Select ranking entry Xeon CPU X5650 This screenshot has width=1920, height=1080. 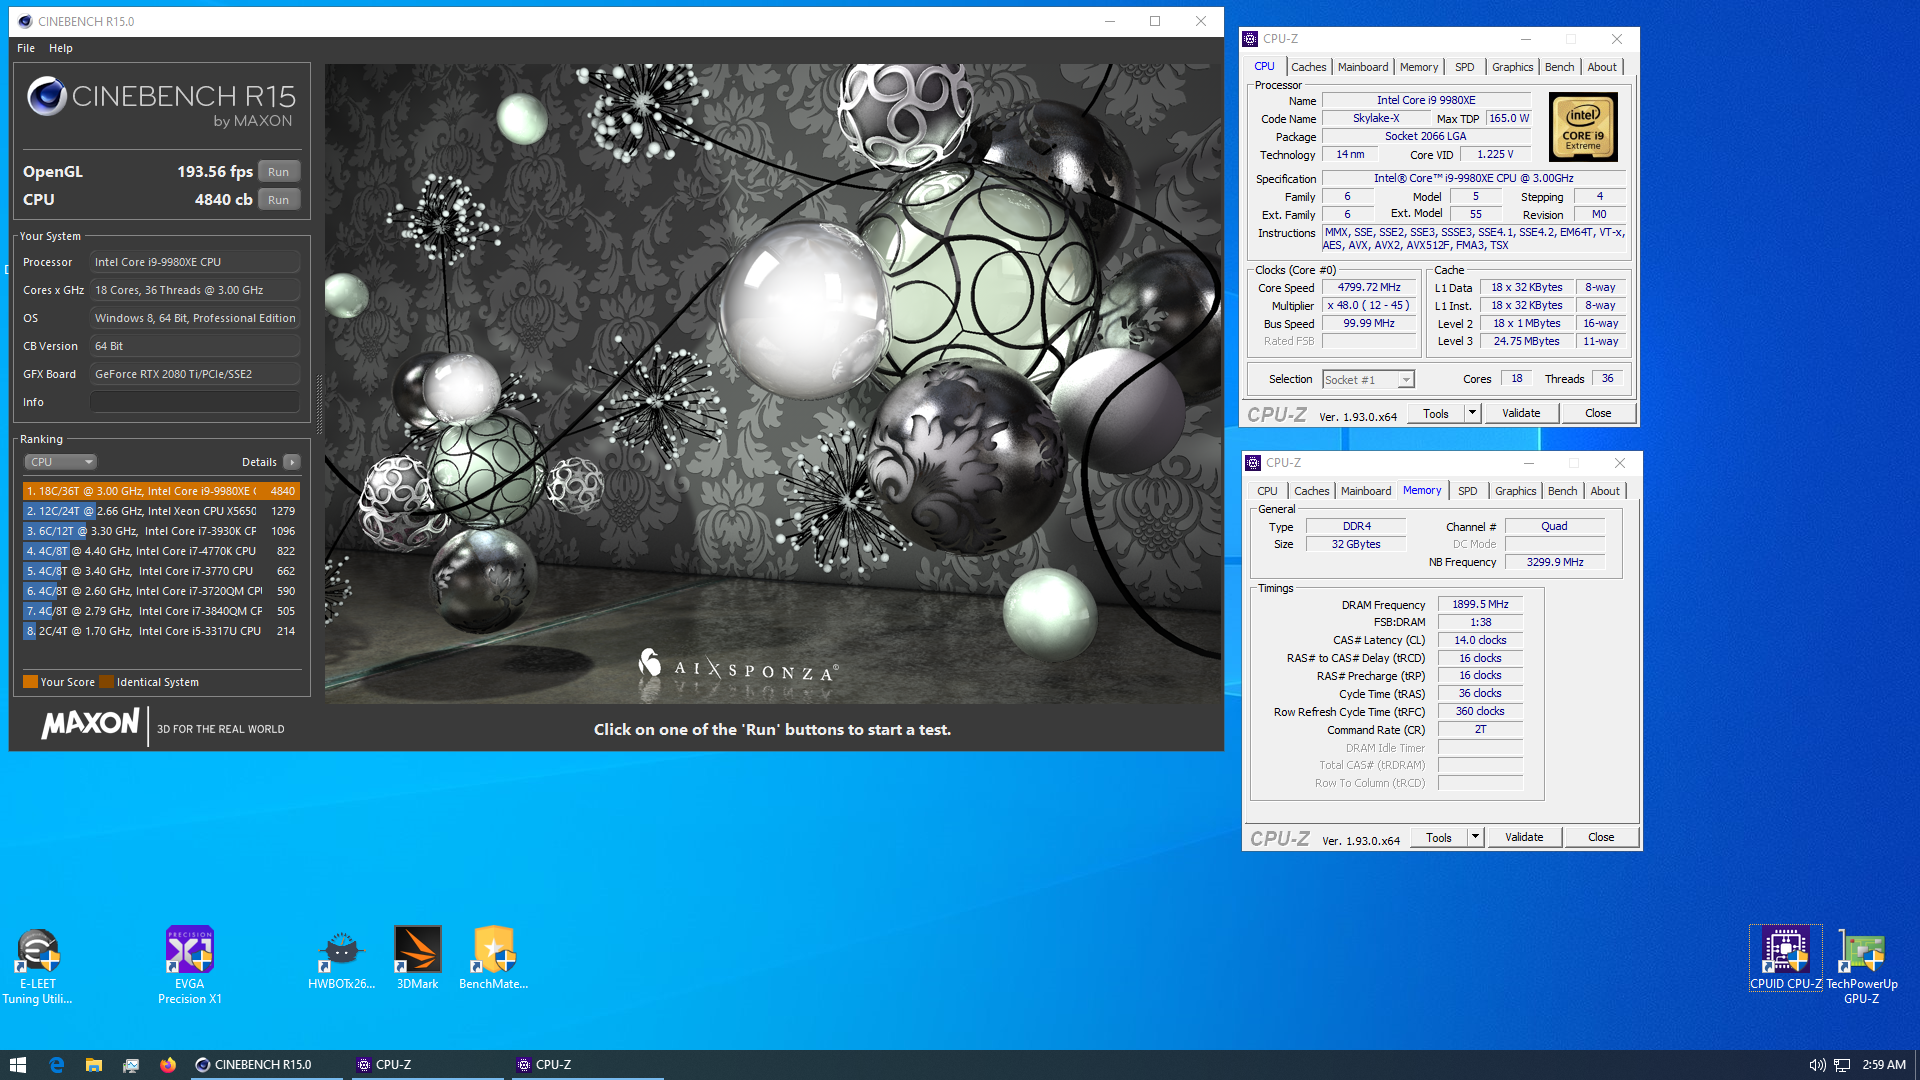(161, 511)
